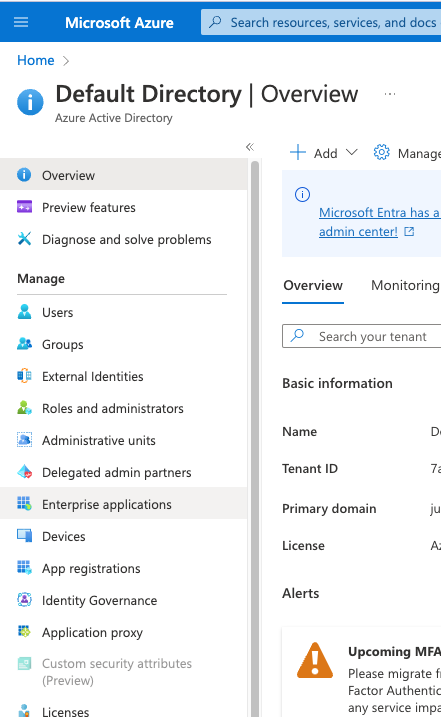Open the ellipsis more options menu

click(390, 94)
